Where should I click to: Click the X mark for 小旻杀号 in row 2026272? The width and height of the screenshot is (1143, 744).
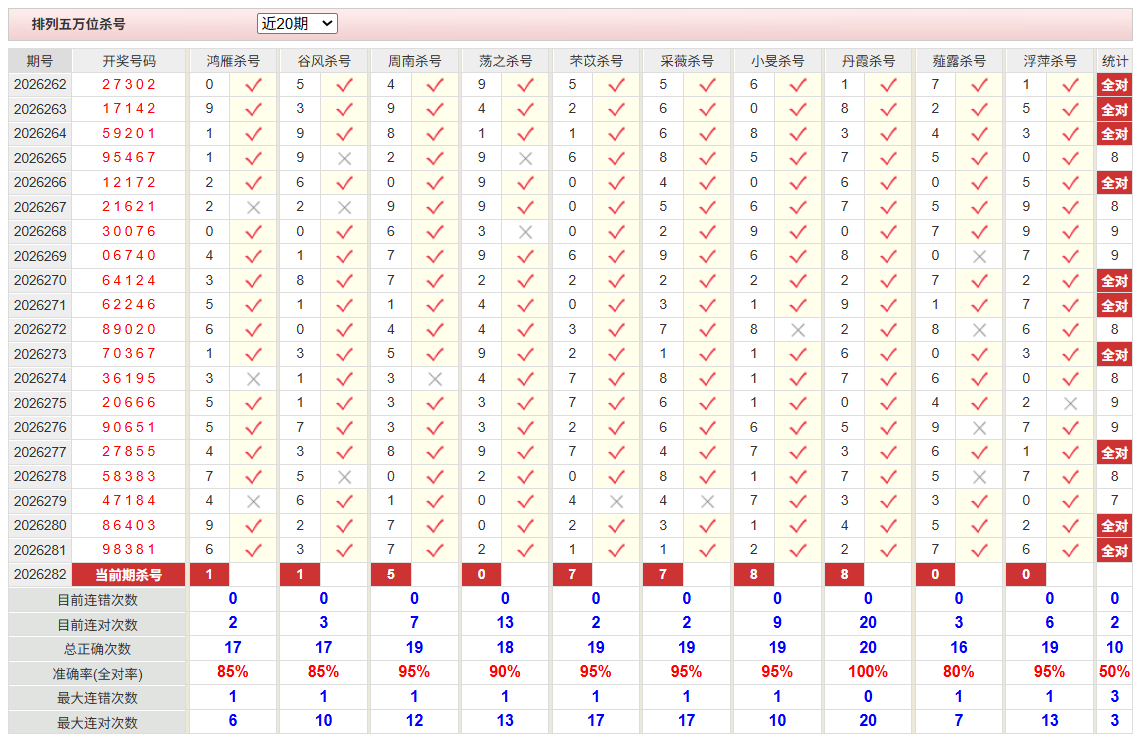(x=798, y=330)
